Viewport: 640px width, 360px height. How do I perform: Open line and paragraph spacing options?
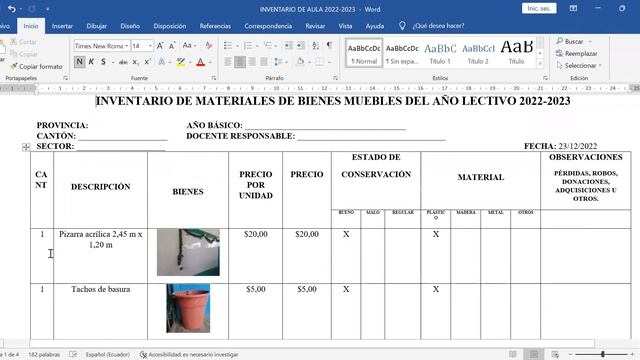tap(278, 62)
